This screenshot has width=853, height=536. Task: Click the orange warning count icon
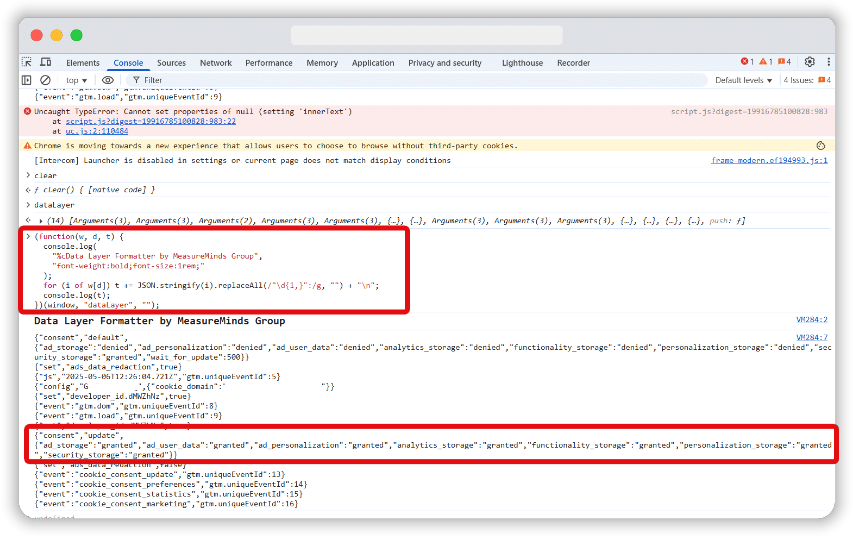click(765, 61)
